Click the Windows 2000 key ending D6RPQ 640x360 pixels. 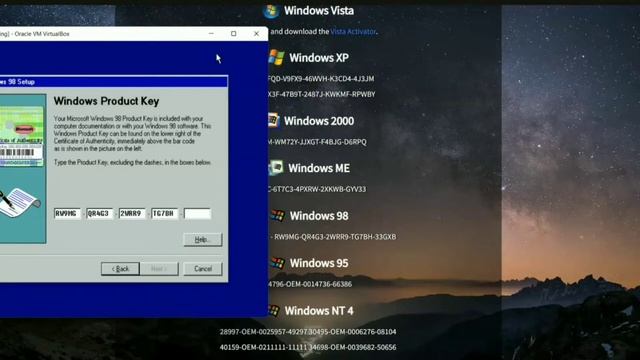pos(318,142)
